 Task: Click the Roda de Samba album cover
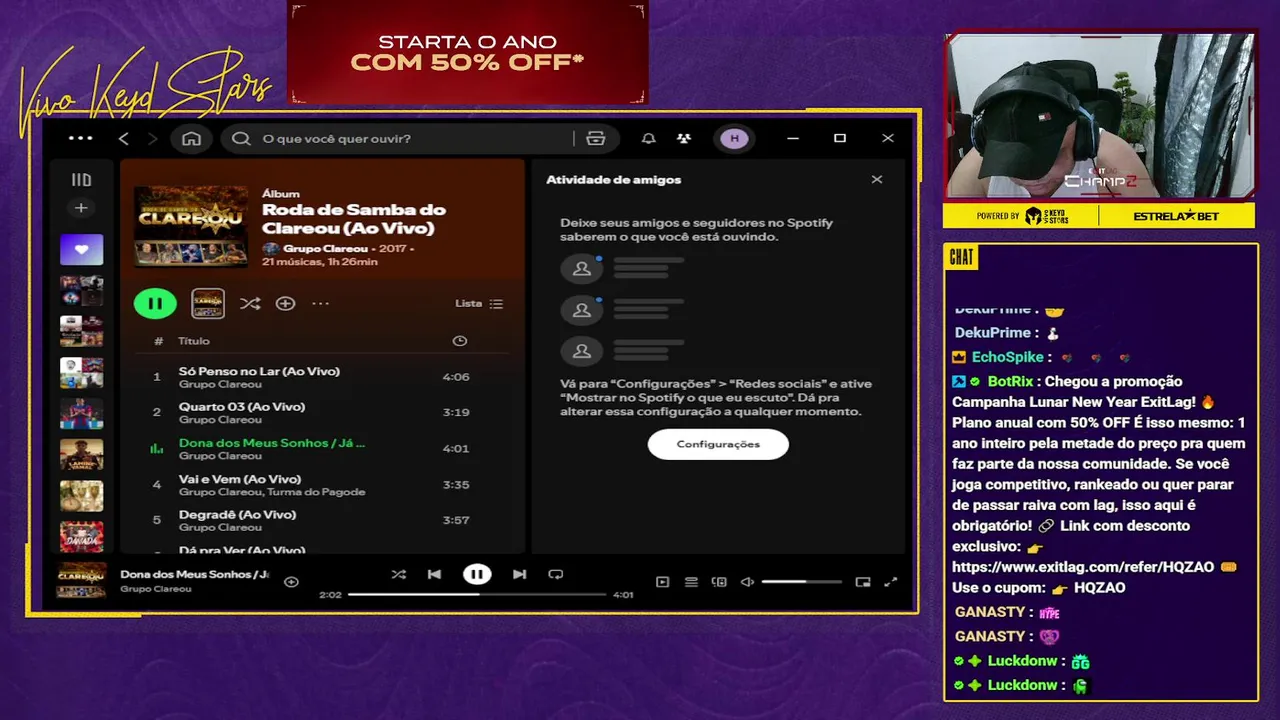coord(191,226)
